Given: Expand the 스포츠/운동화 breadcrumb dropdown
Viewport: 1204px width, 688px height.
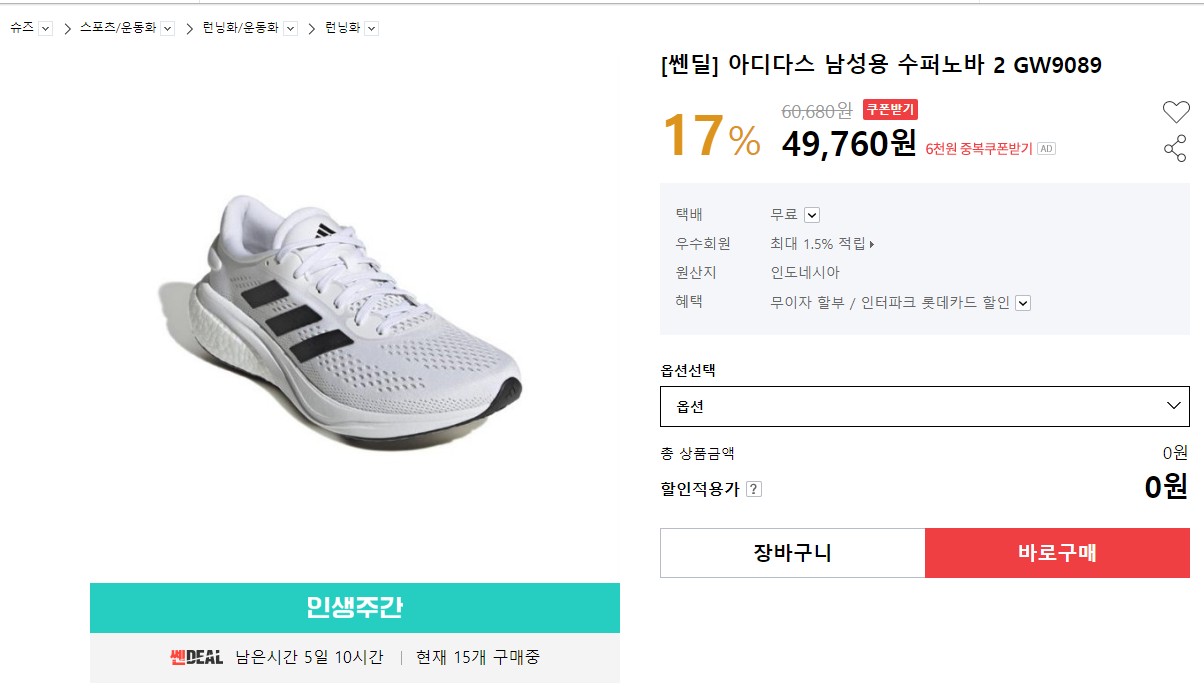Looking at the screenshot, I should (167, 28).
